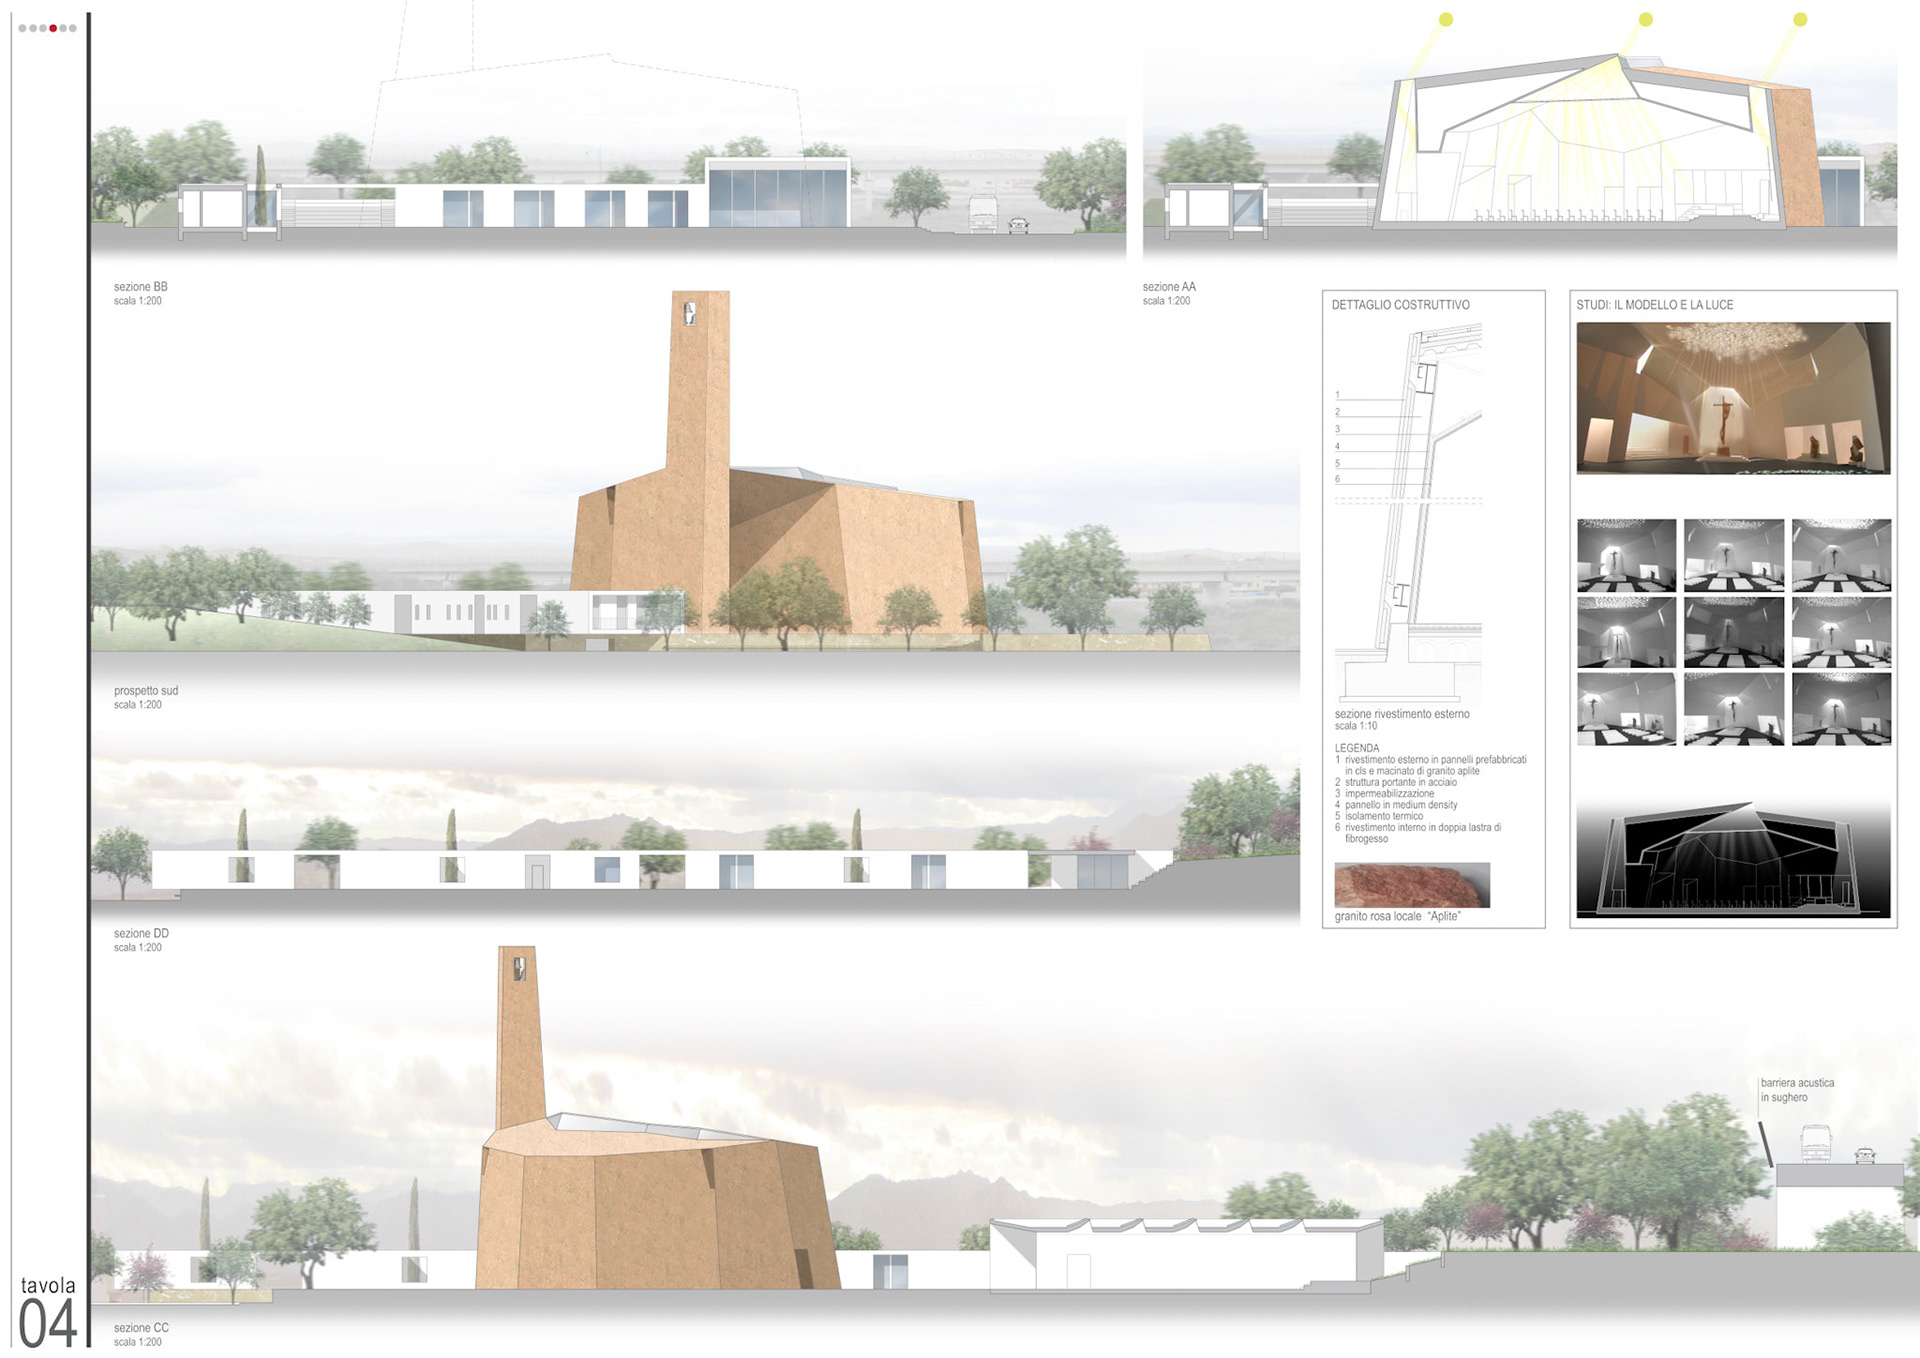The image size is (1920, 1358).
Task: Click the red page indicator dot
Action: (53, 28)
